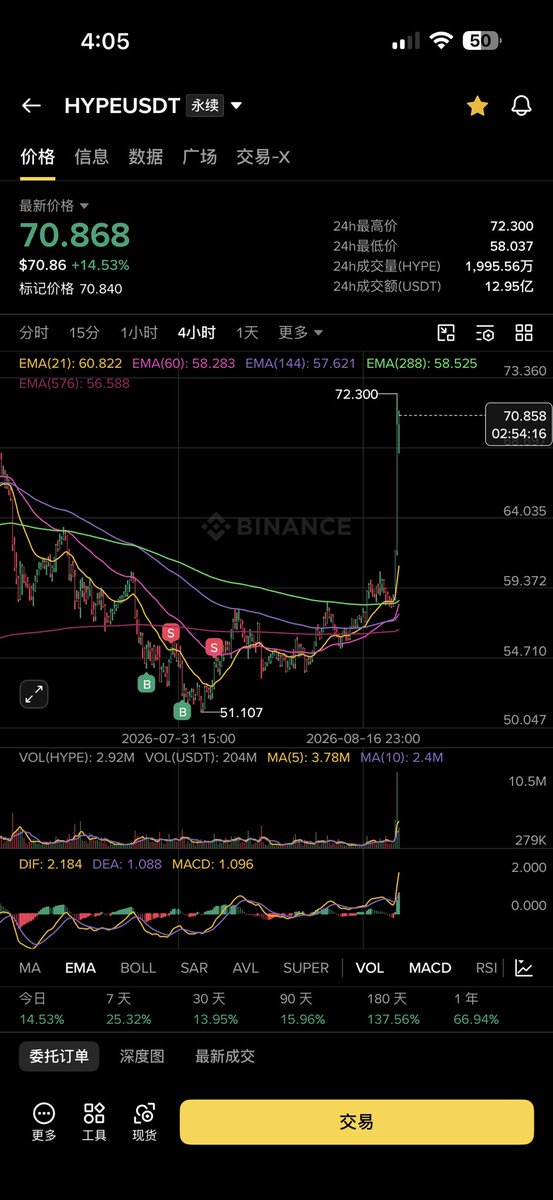
Task: Select the 15分 timeframe
Action: click(x=84, y=332)
